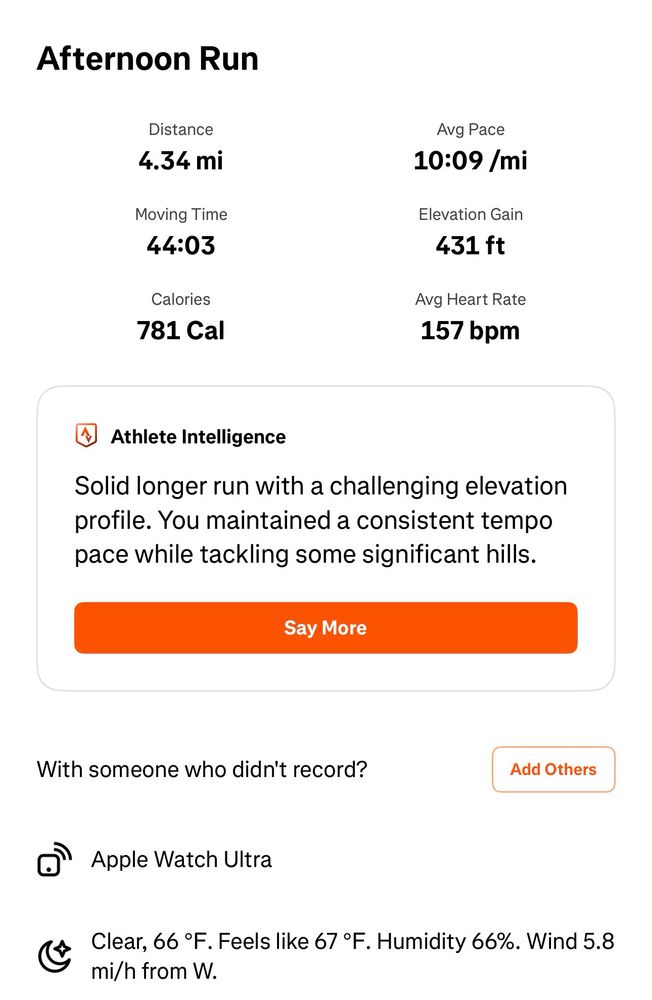Tap the 431 ft elevation gain
652x1000 pixels.
pos(470,245)
